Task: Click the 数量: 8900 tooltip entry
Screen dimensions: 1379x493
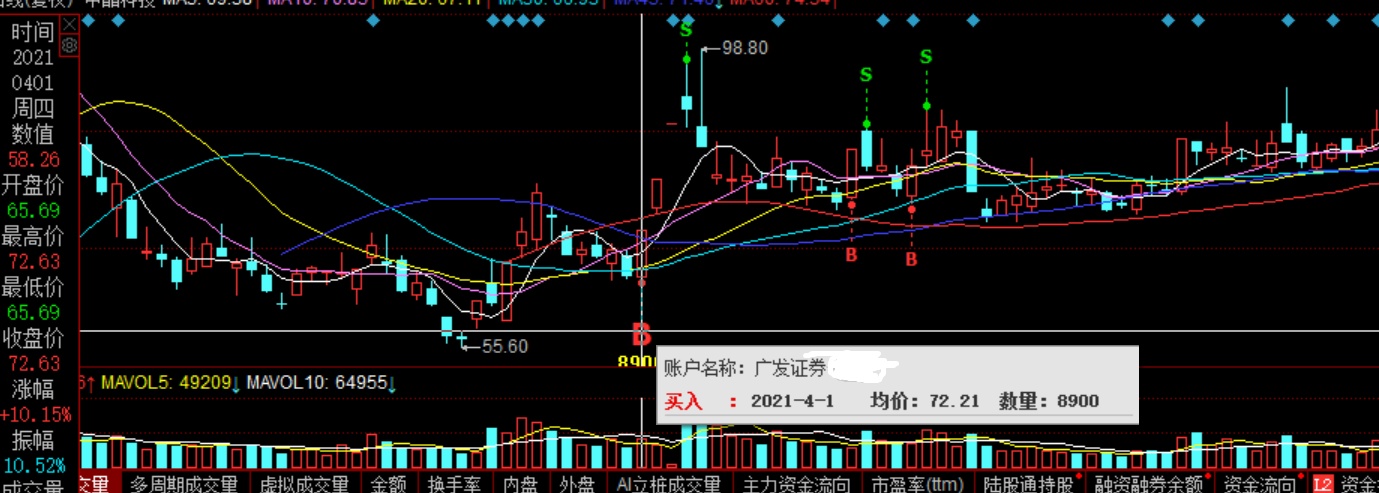Action: pos(1048,401)
